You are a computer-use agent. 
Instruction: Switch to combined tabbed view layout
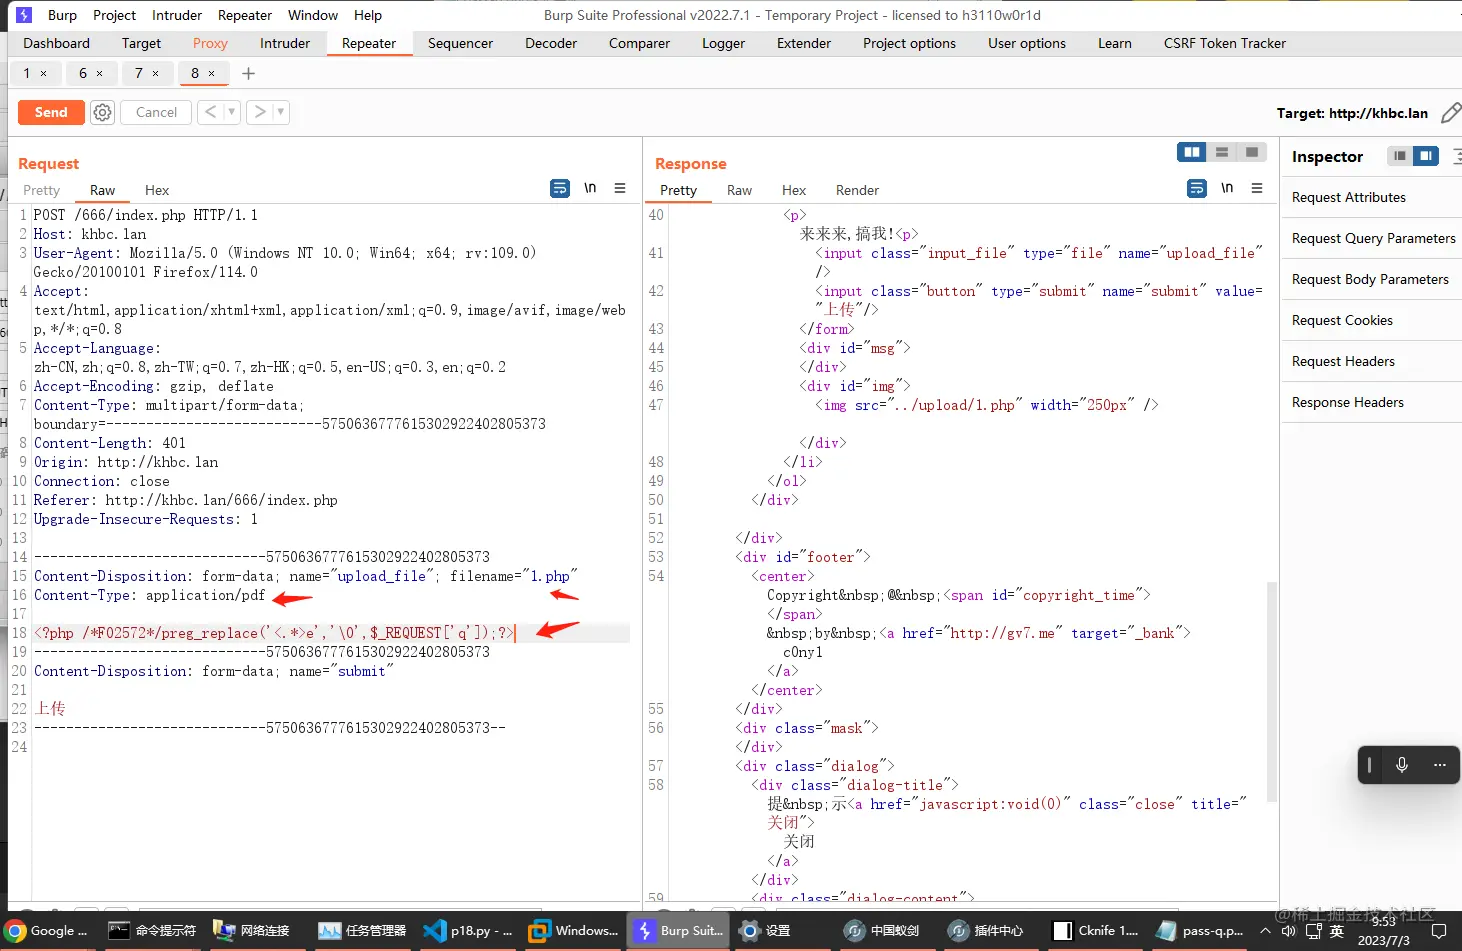click(1252, 152)
